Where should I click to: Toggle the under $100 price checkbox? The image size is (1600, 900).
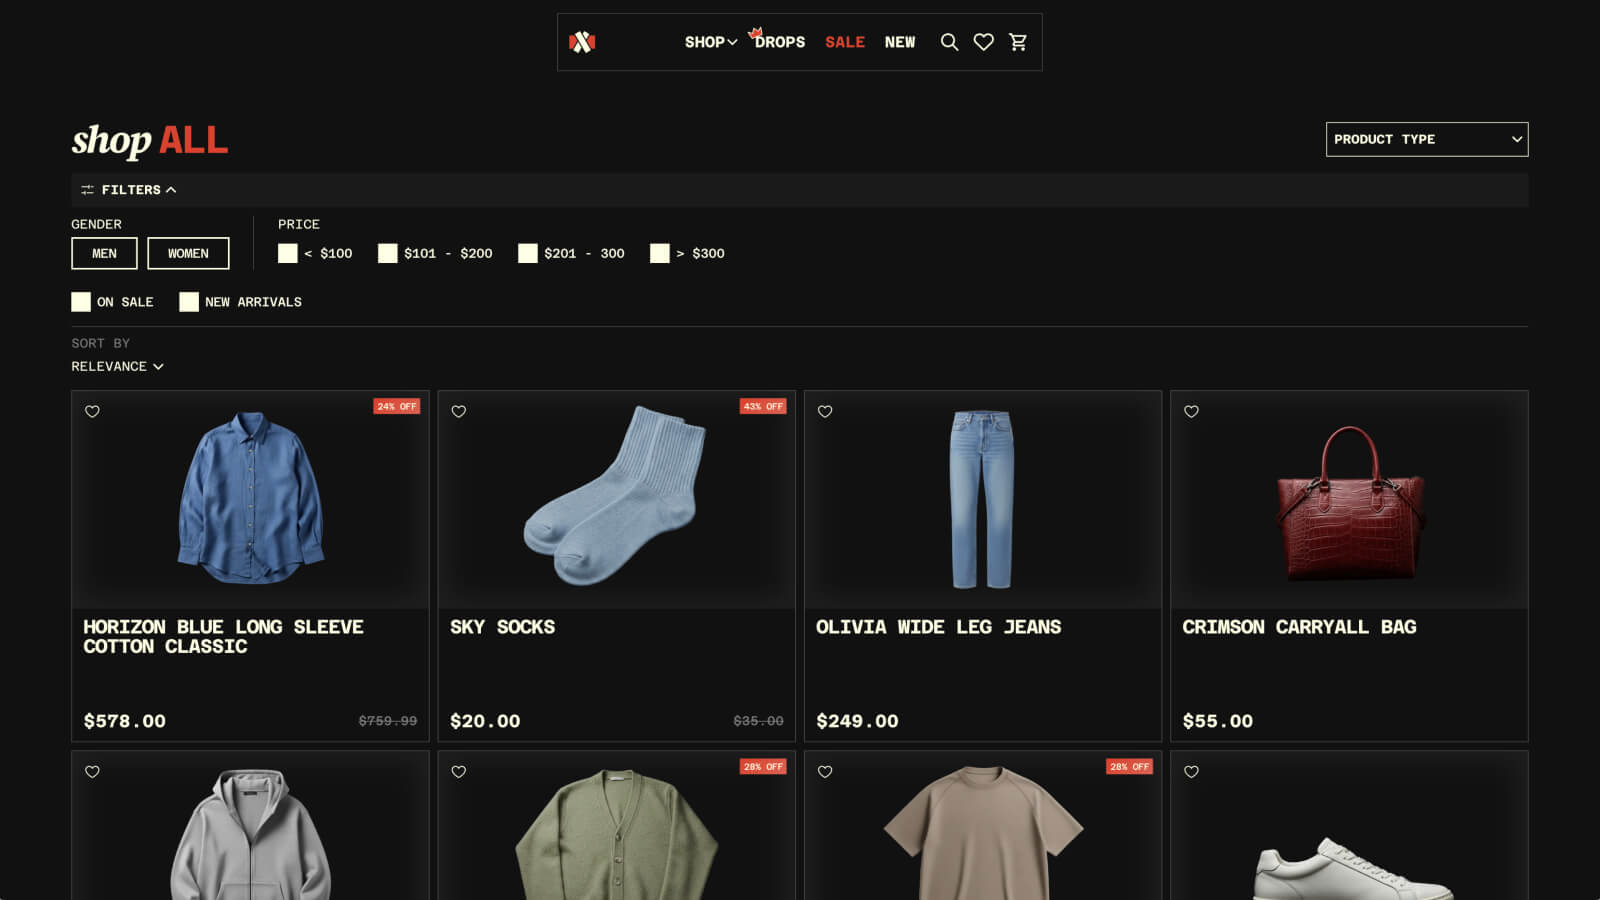point(288,254)
